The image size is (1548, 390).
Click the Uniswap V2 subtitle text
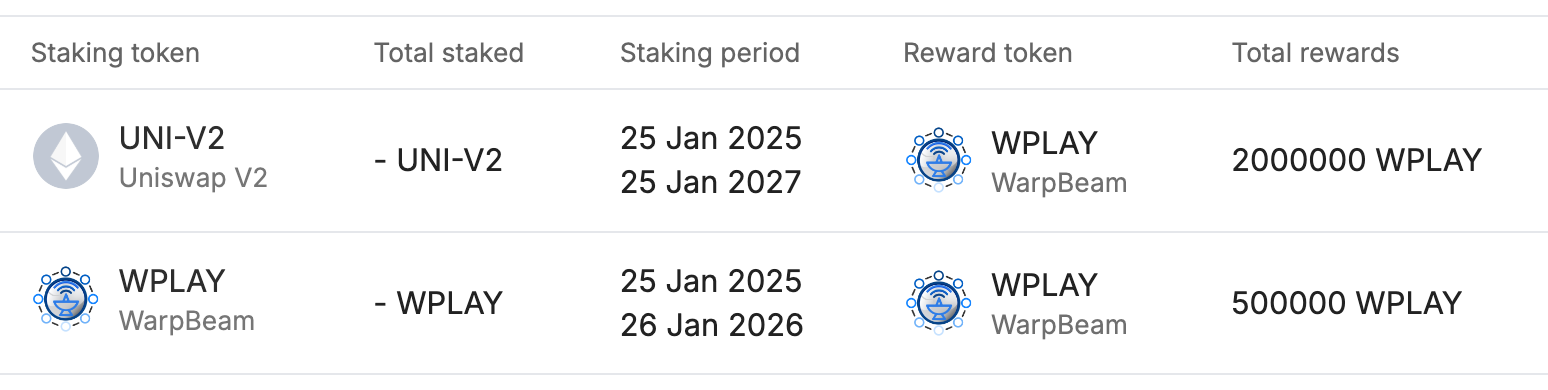pos(193,178)
